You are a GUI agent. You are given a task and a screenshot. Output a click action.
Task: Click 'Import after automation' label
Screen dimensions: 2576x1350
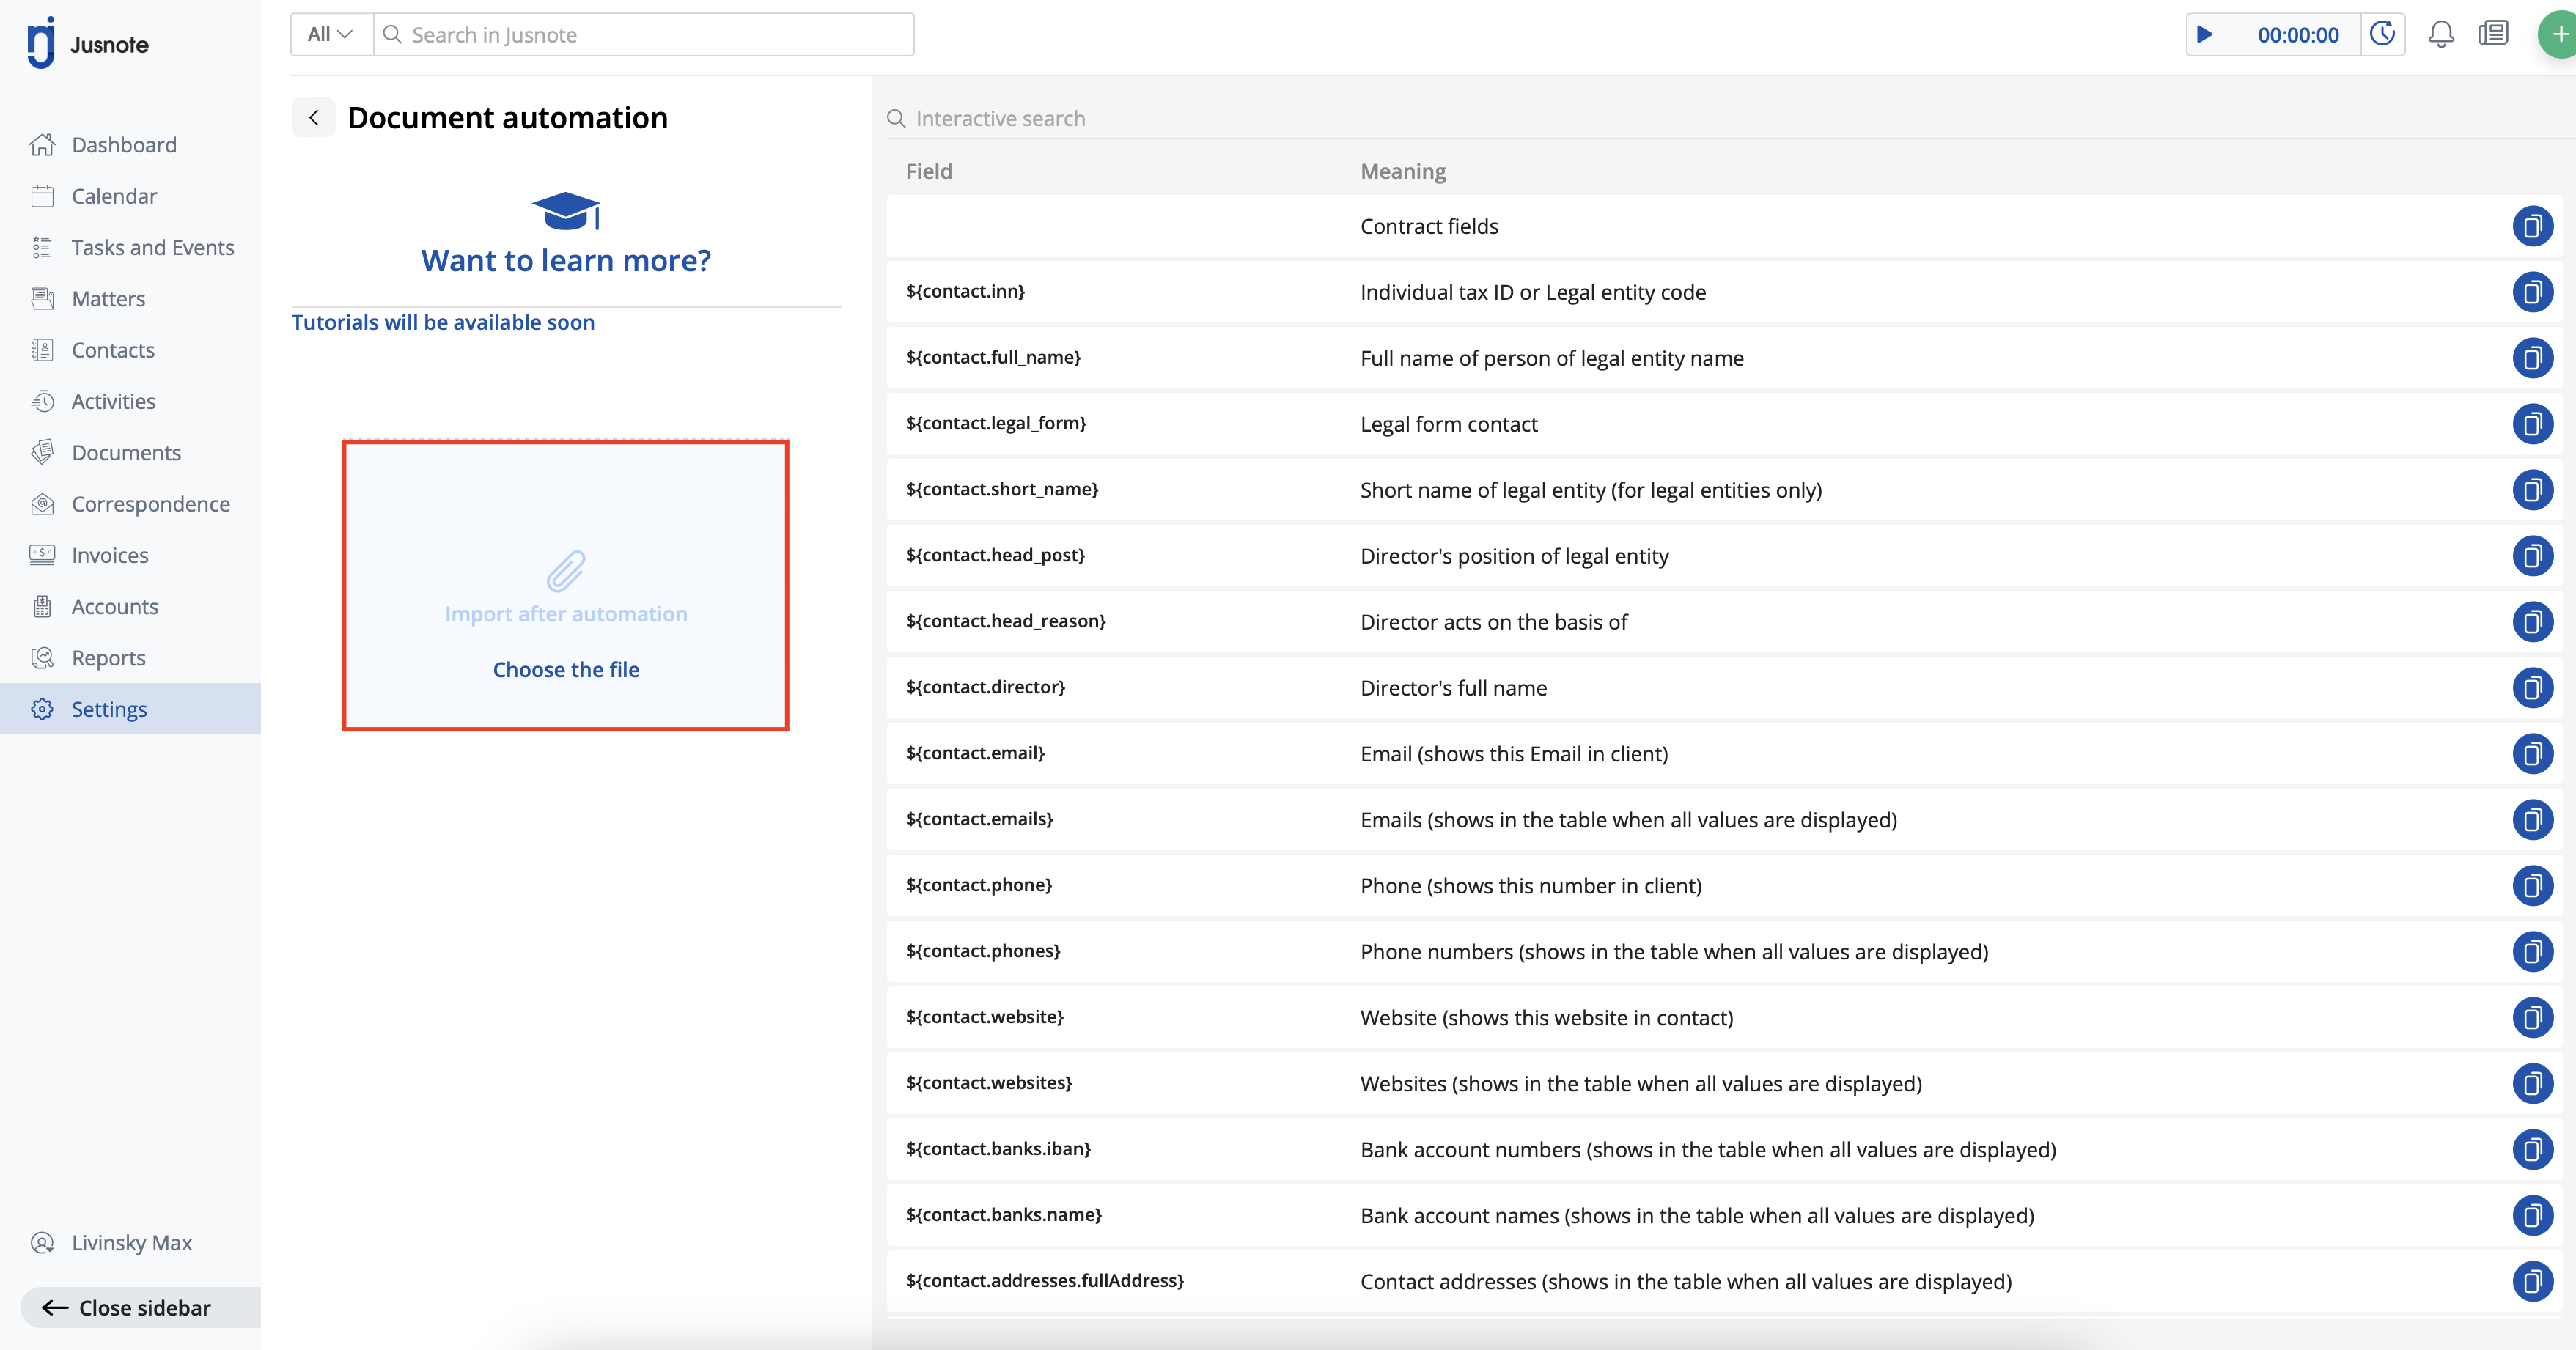(566, 614)
